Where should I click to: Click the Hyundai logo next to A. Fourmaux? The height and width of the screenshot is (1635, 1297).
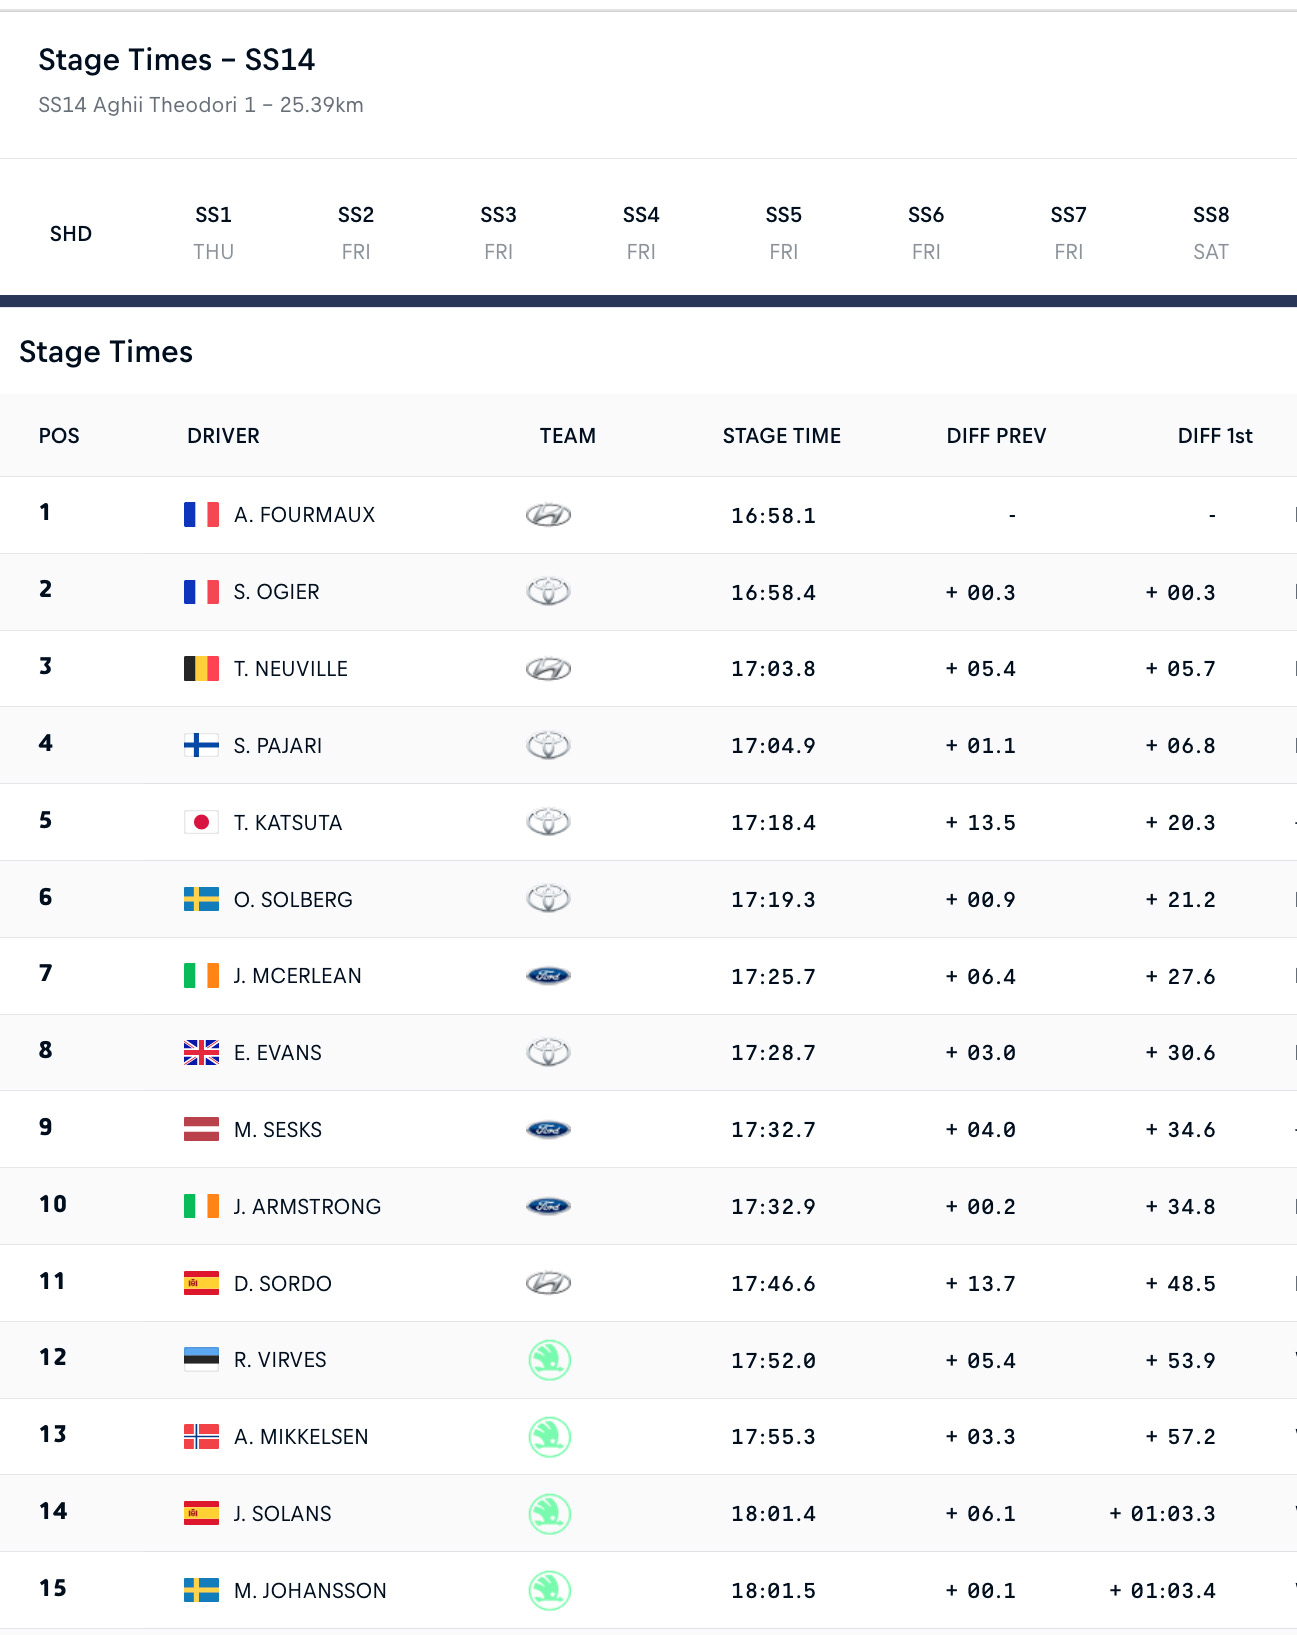[548, 515]
